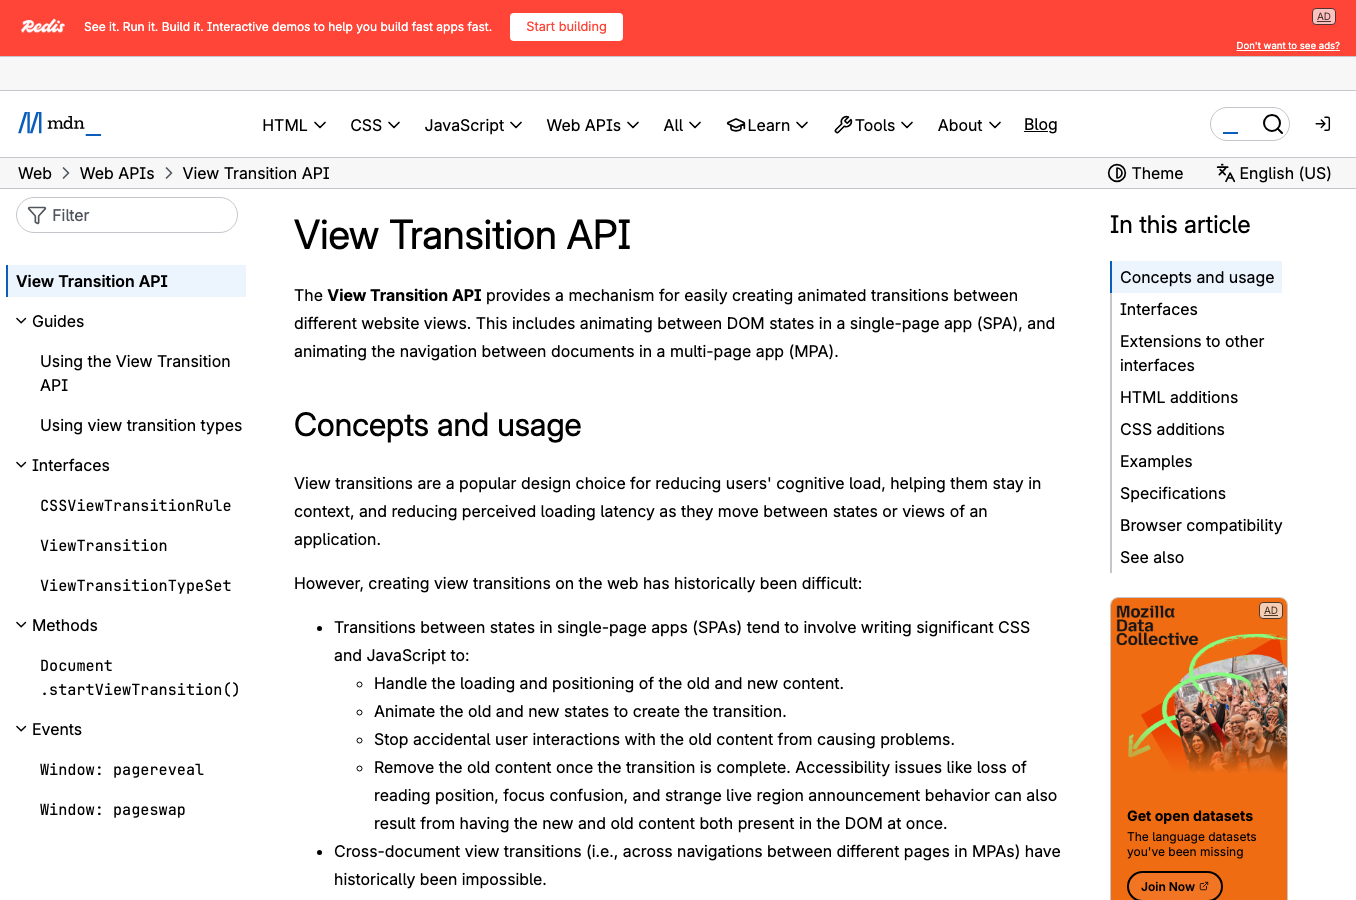Click the funnel icon in the Filter box
Screen dimensions: 1356x900
pos(36,215)
